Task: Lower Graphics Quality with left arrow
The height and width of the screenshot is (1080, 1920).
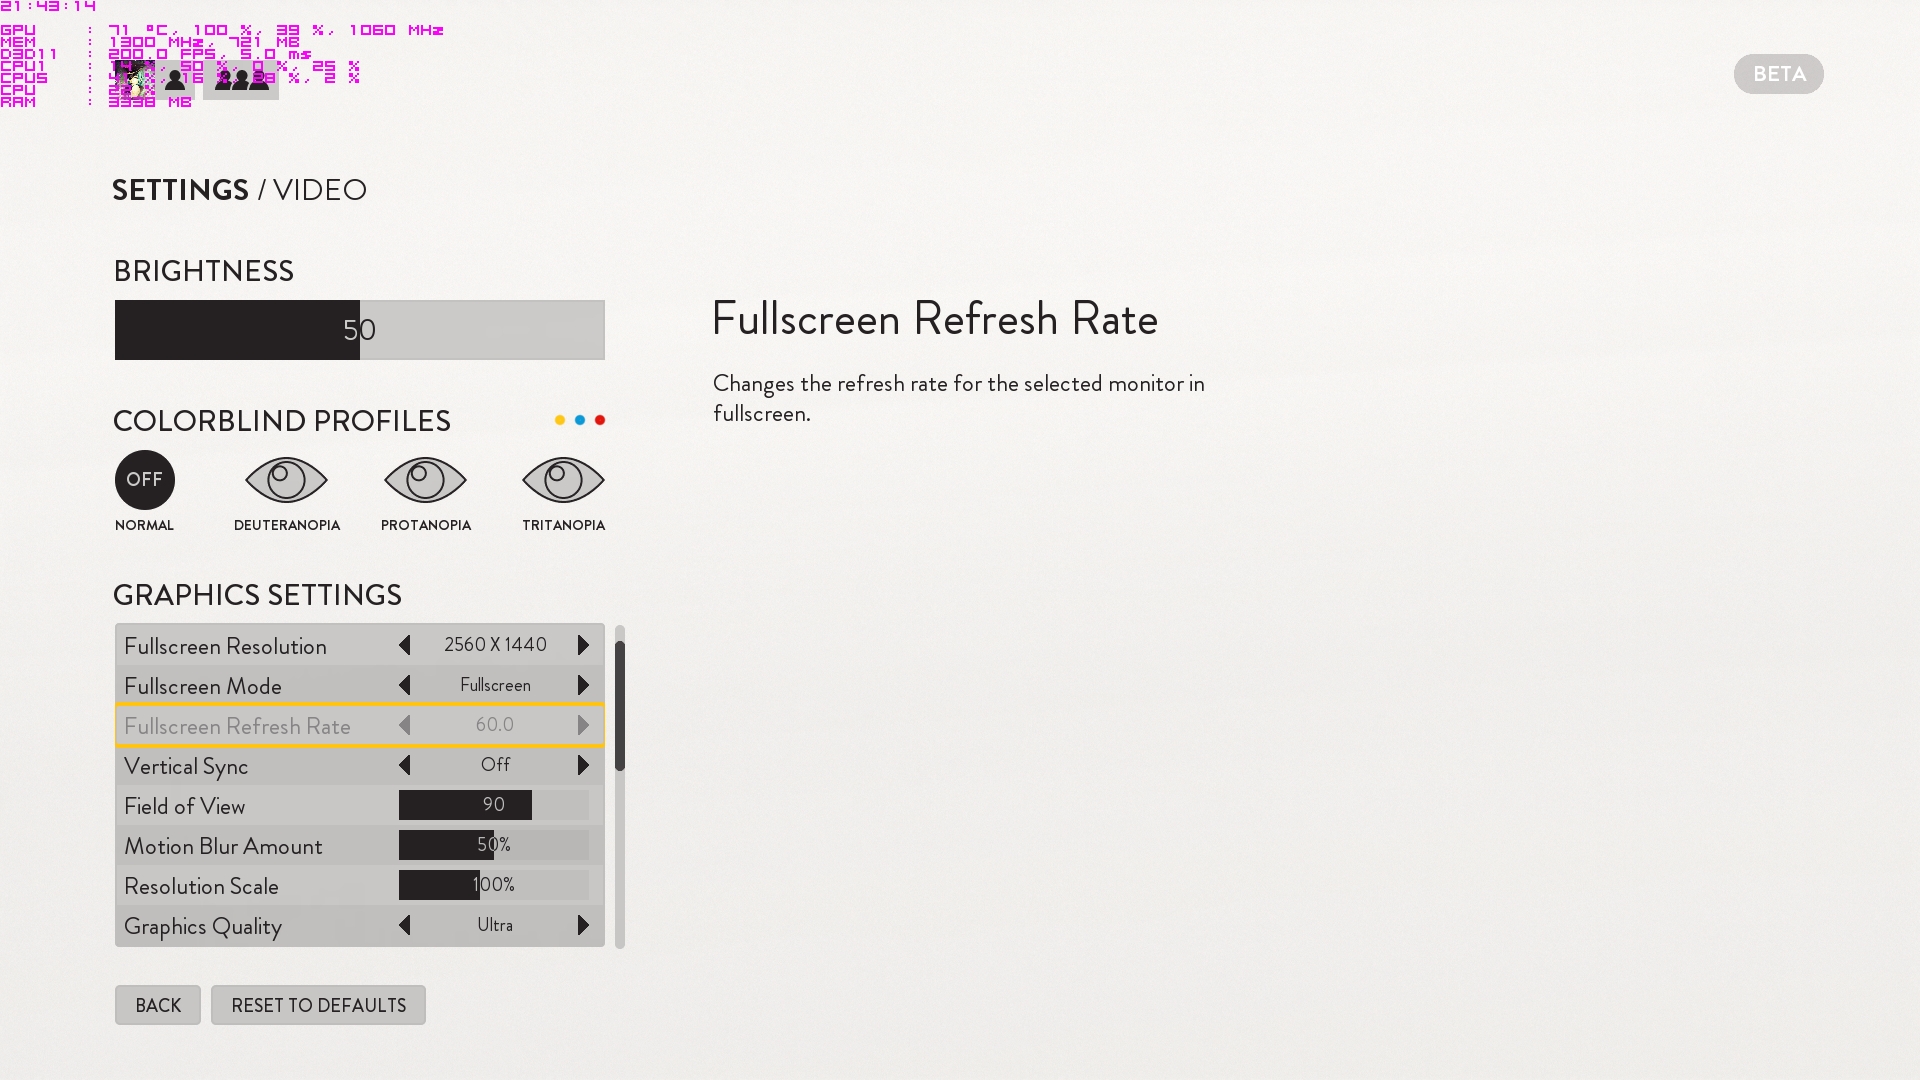Action: tap(405, 926)
